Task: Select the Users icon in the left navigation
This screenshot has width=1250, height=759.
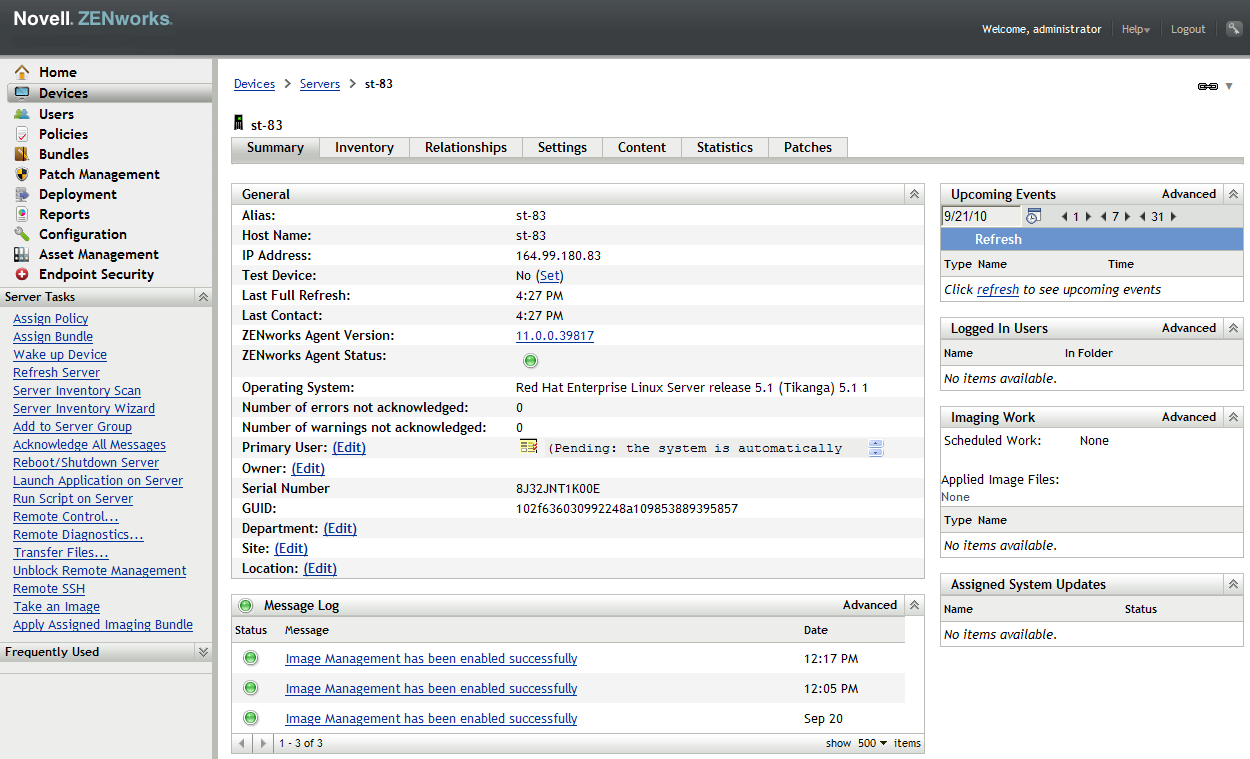Action: (x=20, y=113)
